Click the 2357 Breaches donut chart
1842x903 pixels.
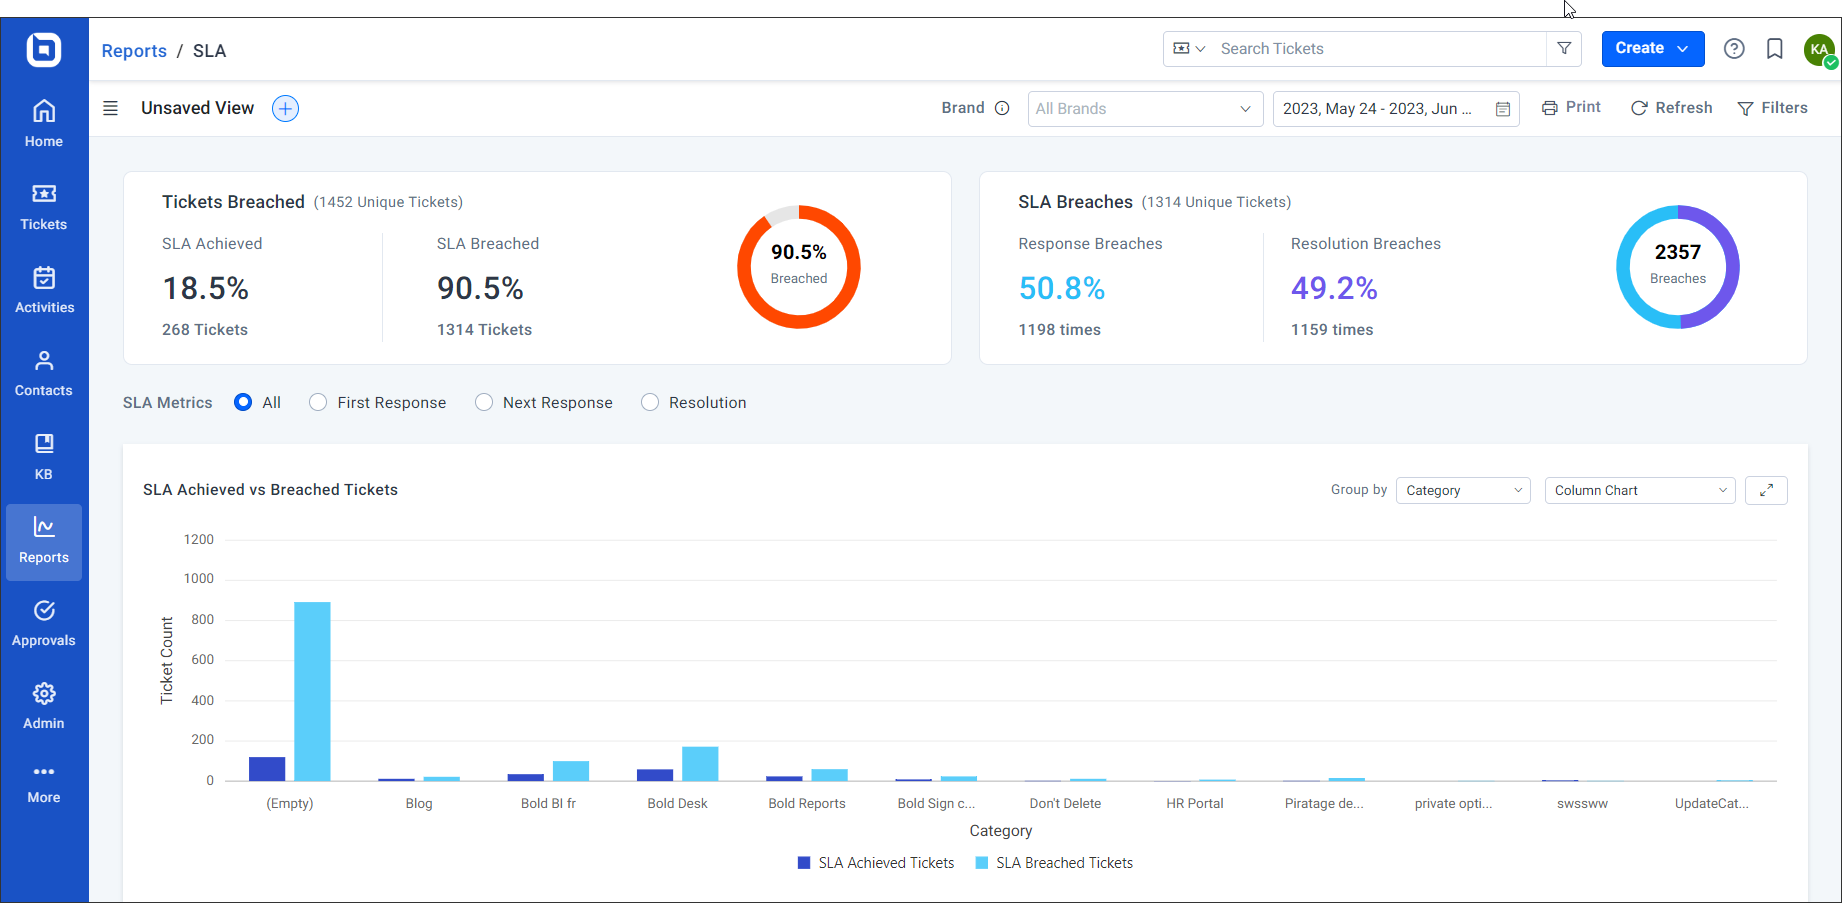tap(1678, 267)
